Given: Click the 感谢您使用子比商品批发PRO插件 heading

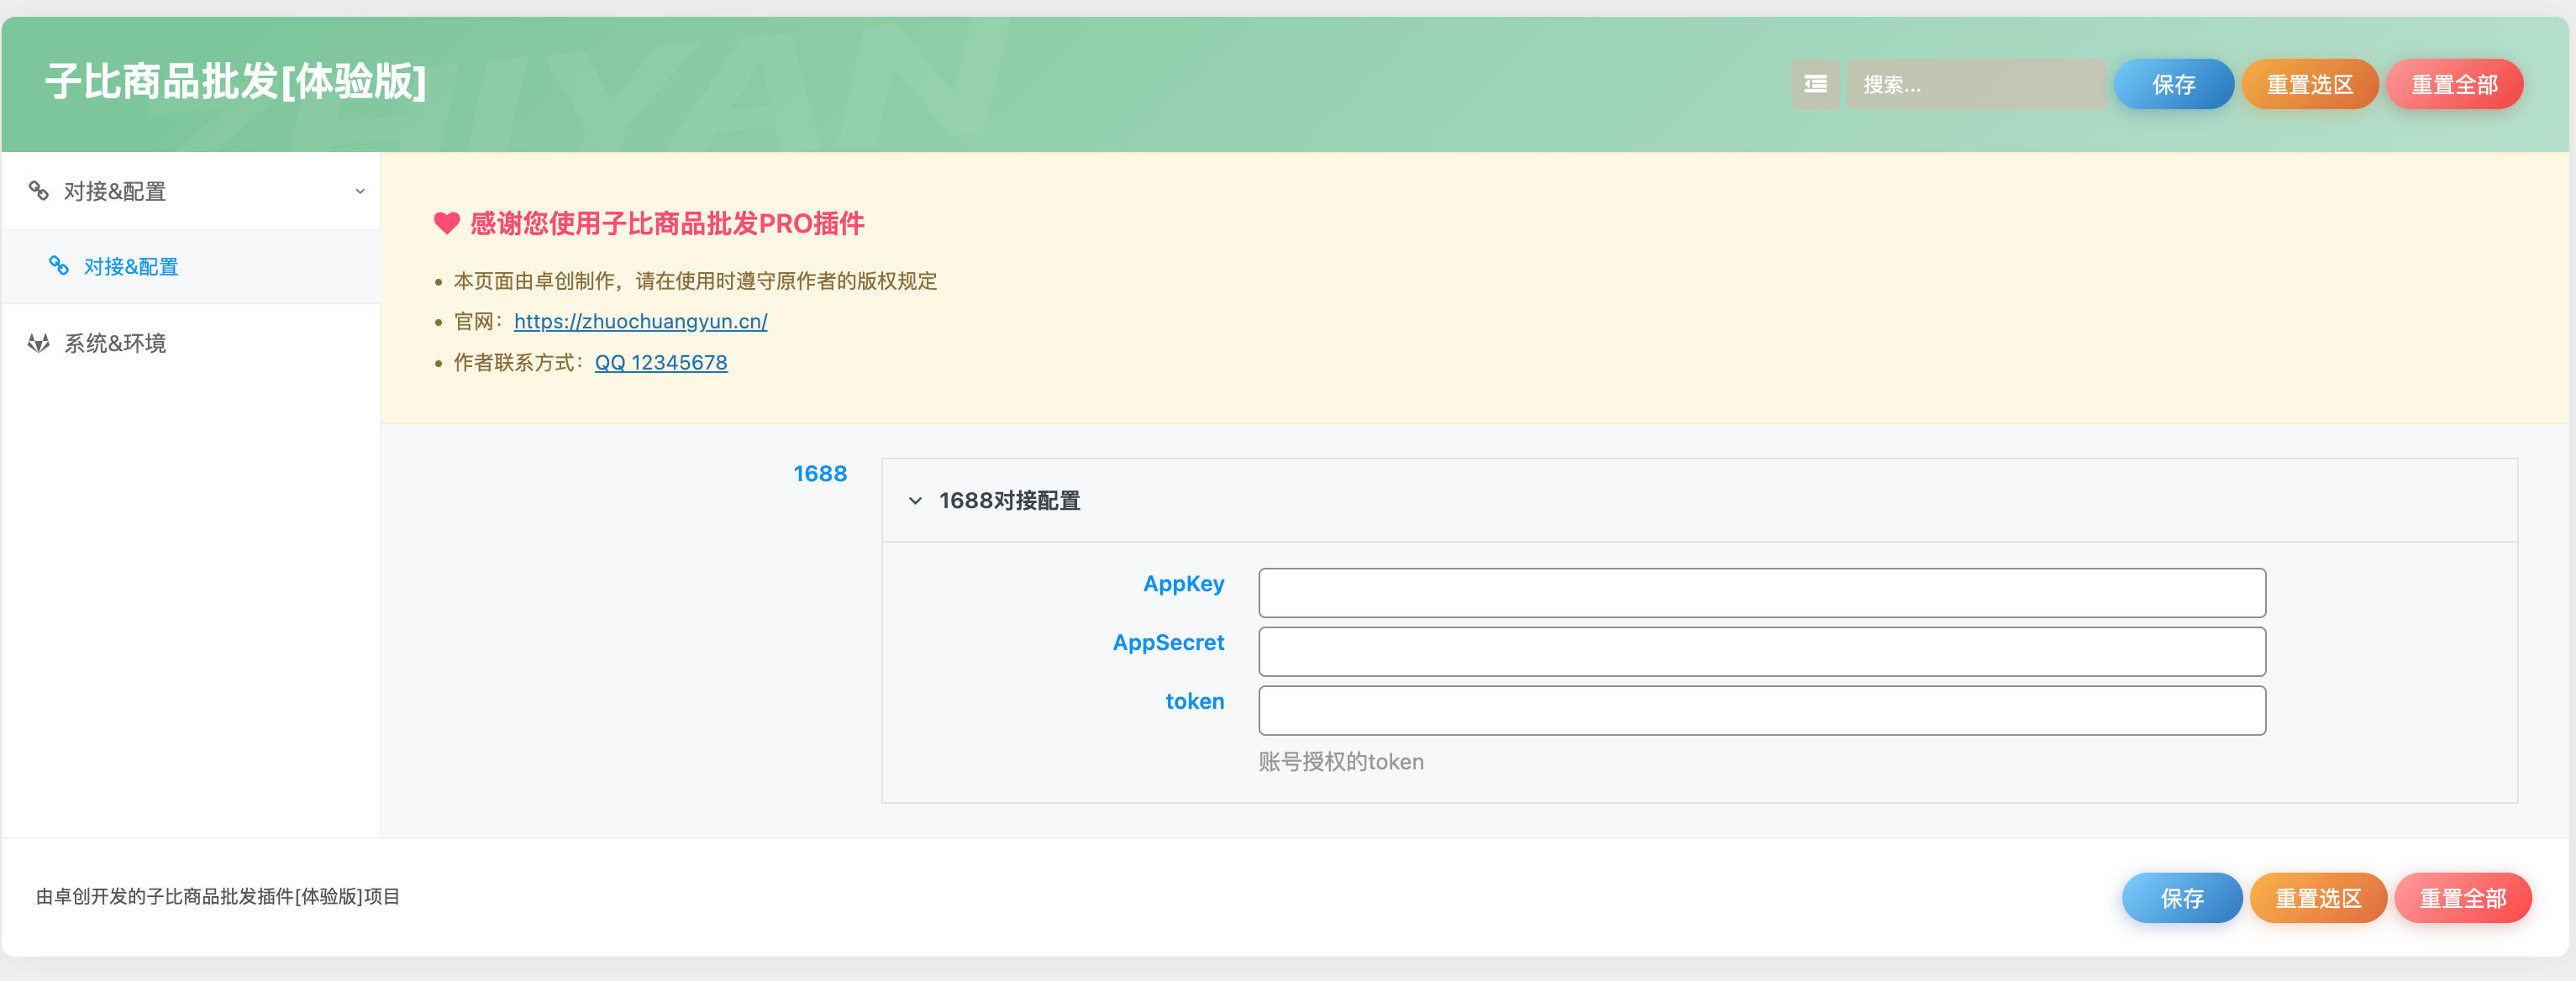Looking at the screenshot, I should coord(667,223).
